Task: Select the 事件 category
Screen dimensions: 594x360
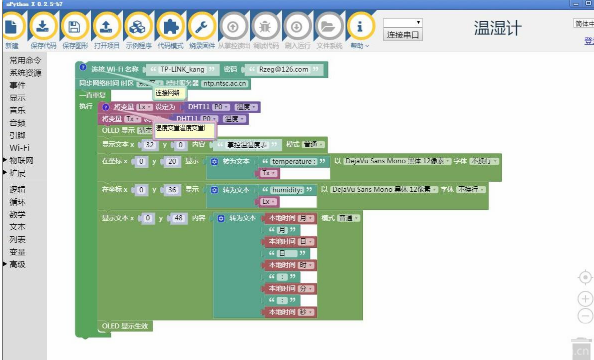Action: pos(17,85)
